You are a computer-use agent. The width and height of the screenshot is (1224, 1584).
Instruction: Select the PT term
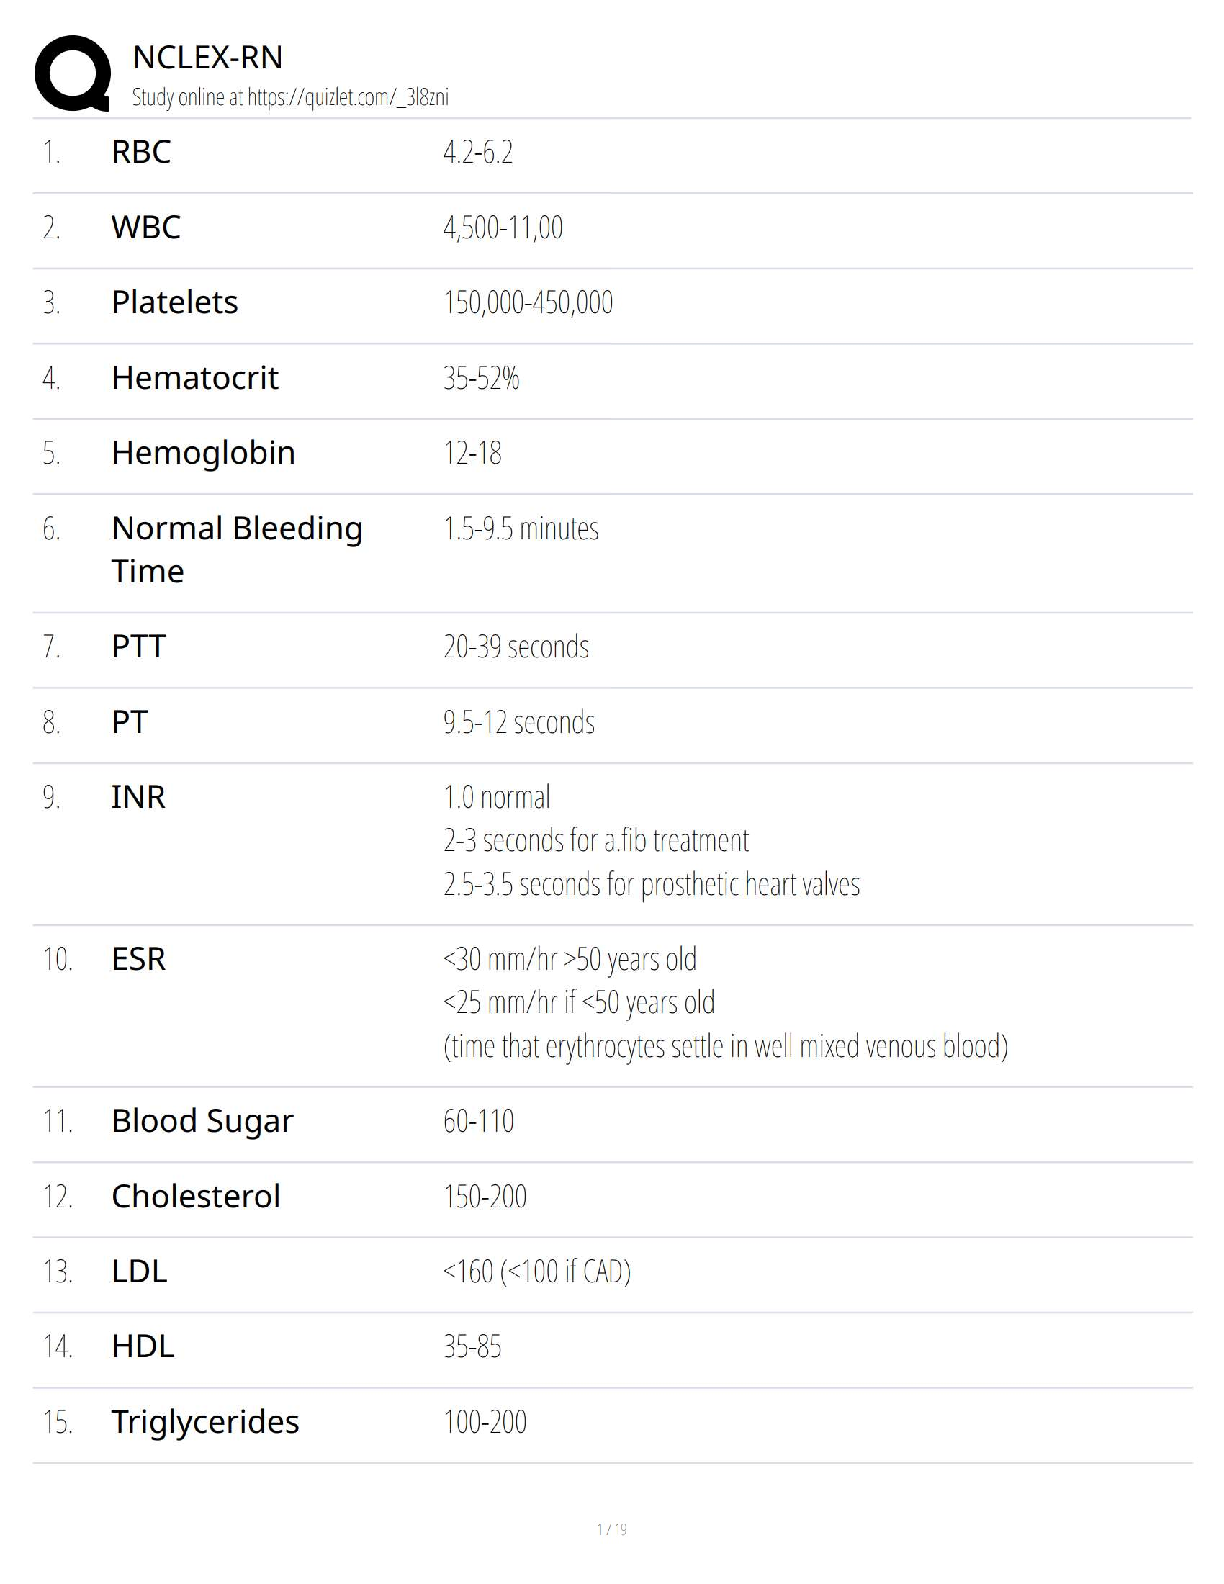pos(129,722)
